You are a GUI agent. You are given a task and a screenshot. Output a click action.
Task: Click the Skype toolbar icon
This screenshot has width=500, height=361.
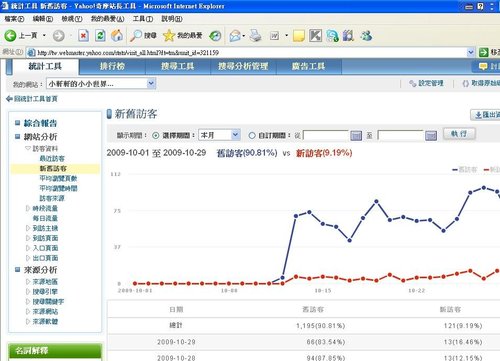pos(332,36)
